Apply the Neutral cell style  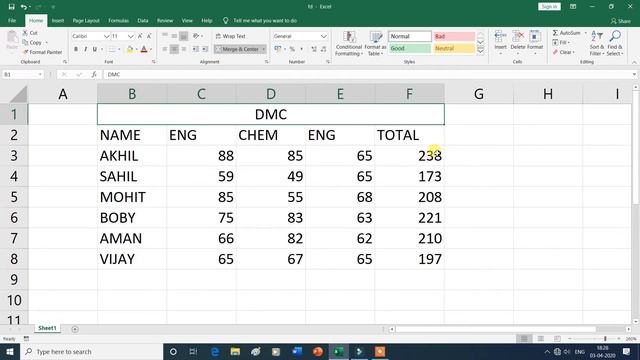click(454, 48)
